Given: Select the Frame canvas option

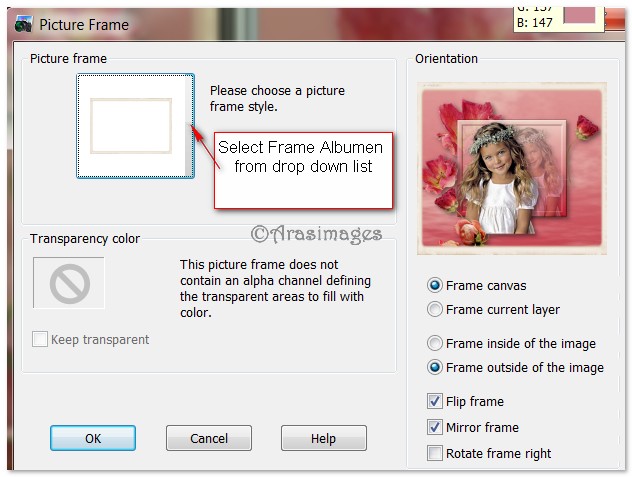Looking at the screenshot, I should (x=435, y=285).
